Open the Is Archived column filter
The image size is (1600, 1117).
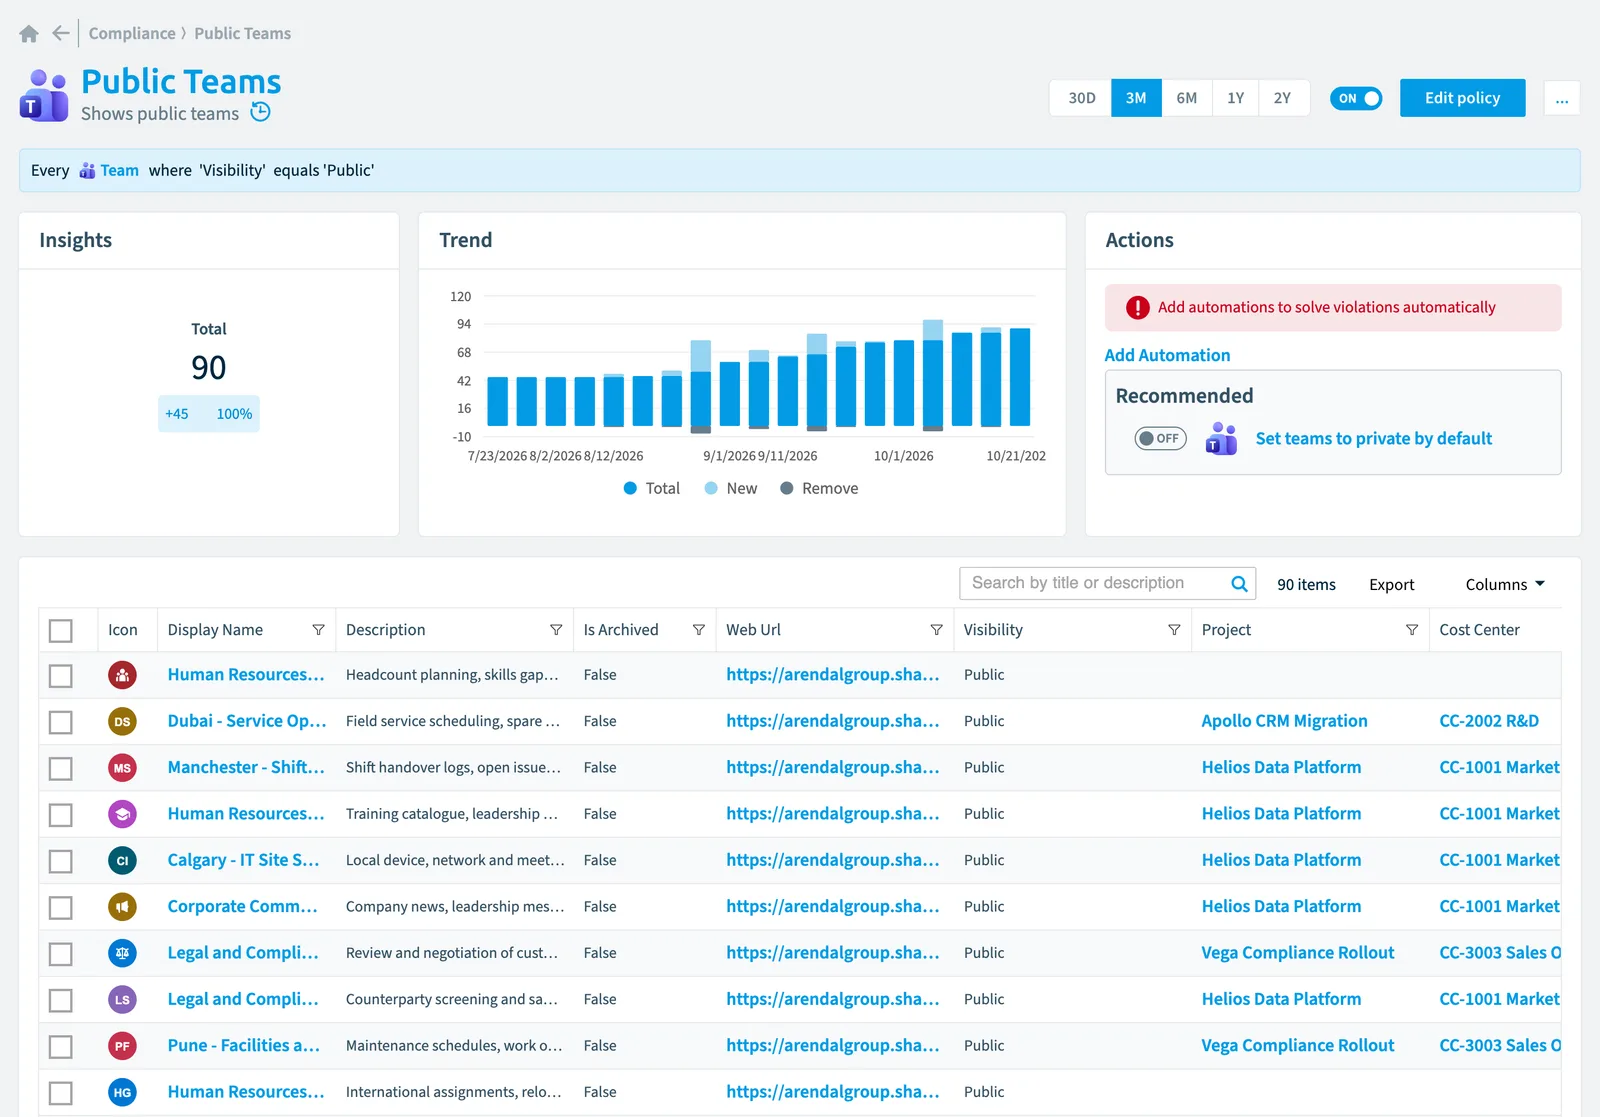[x=699, y=630]
